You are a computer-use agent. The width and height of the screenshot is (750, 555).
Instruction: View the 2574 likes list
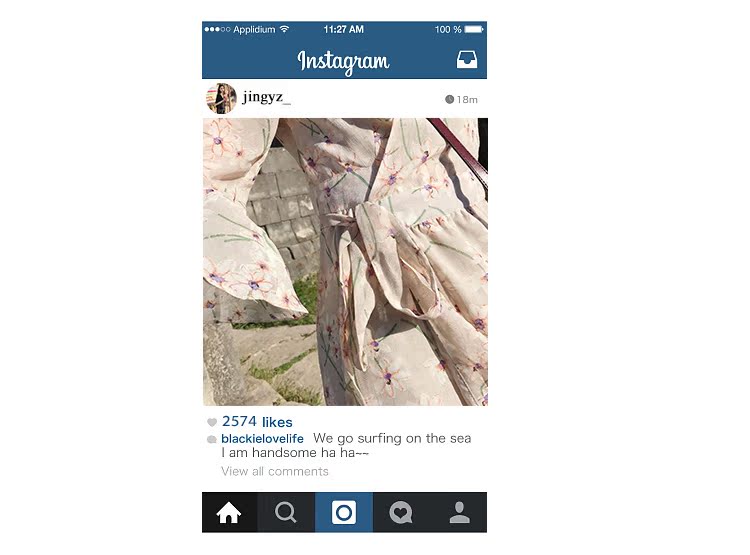pos(257,422)
